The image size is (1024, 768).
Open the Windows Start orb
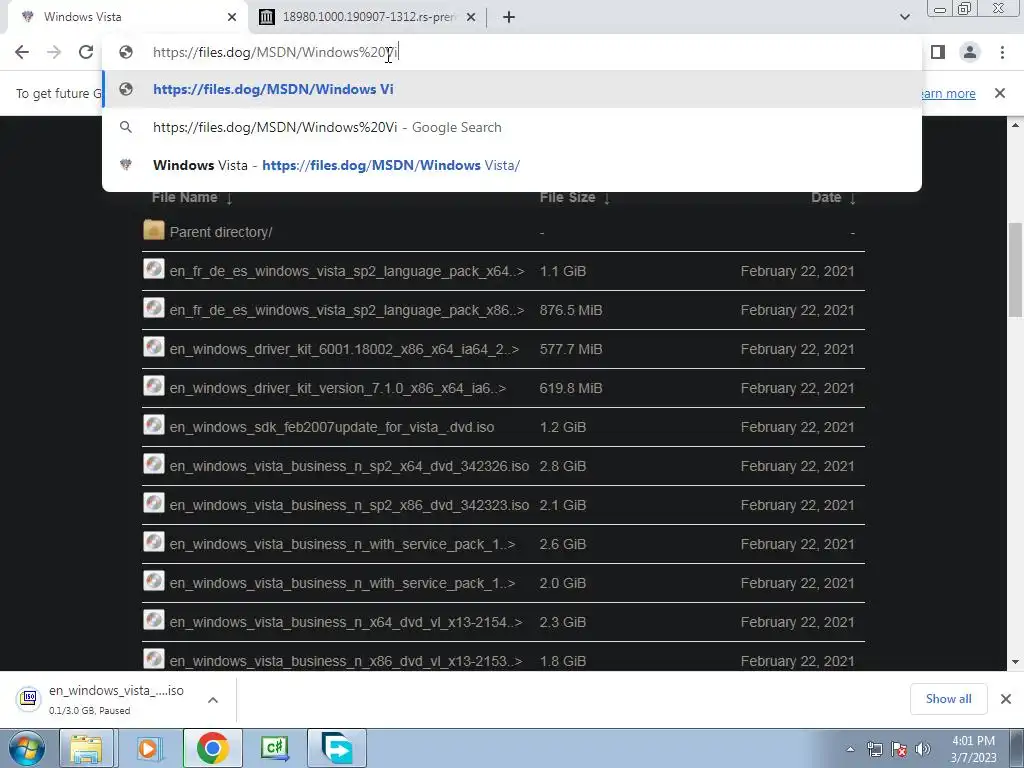click(26, 748)
